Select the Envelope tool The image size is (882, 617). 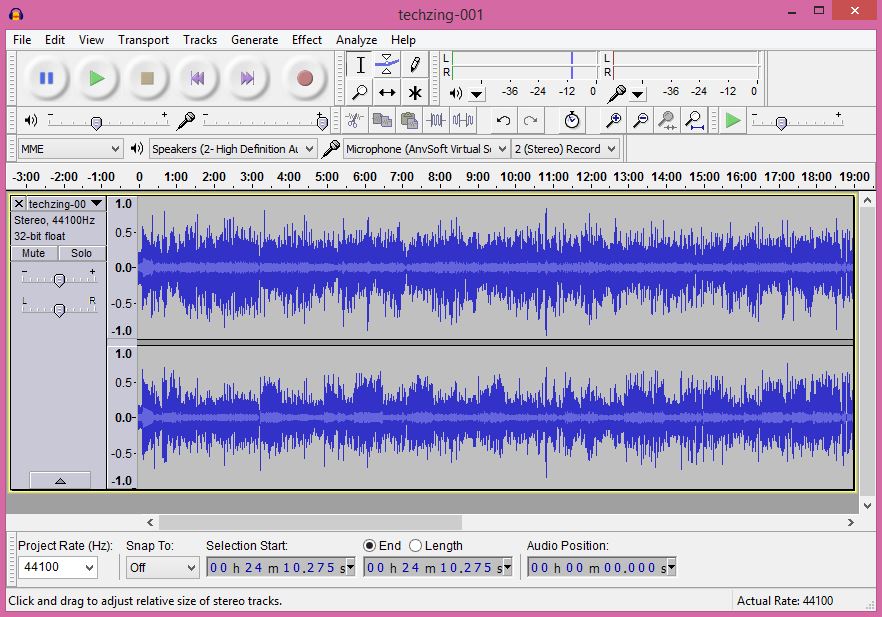pos(387,65)
